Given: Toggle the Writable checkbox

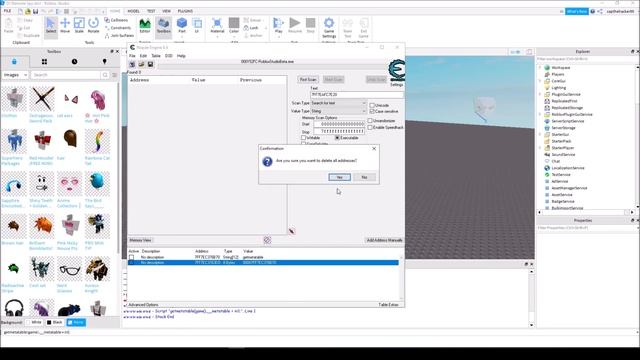Looking at the screenshot, I should coord(303,138).
